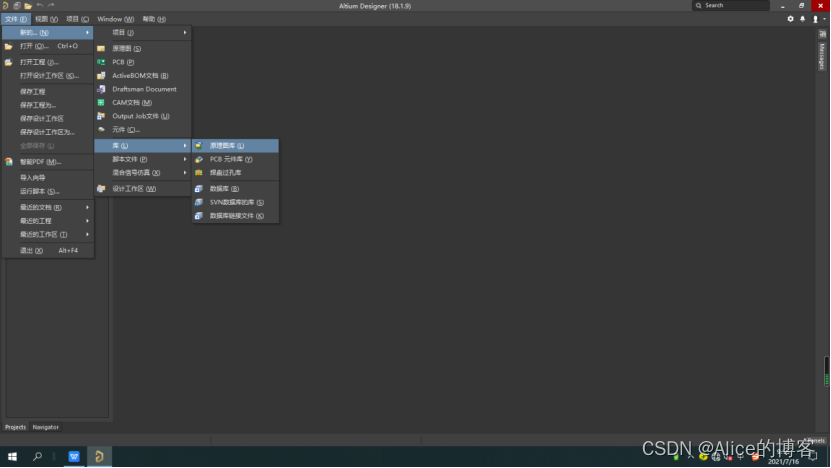Open the 帮助 (H) menu

coord(154,19)
